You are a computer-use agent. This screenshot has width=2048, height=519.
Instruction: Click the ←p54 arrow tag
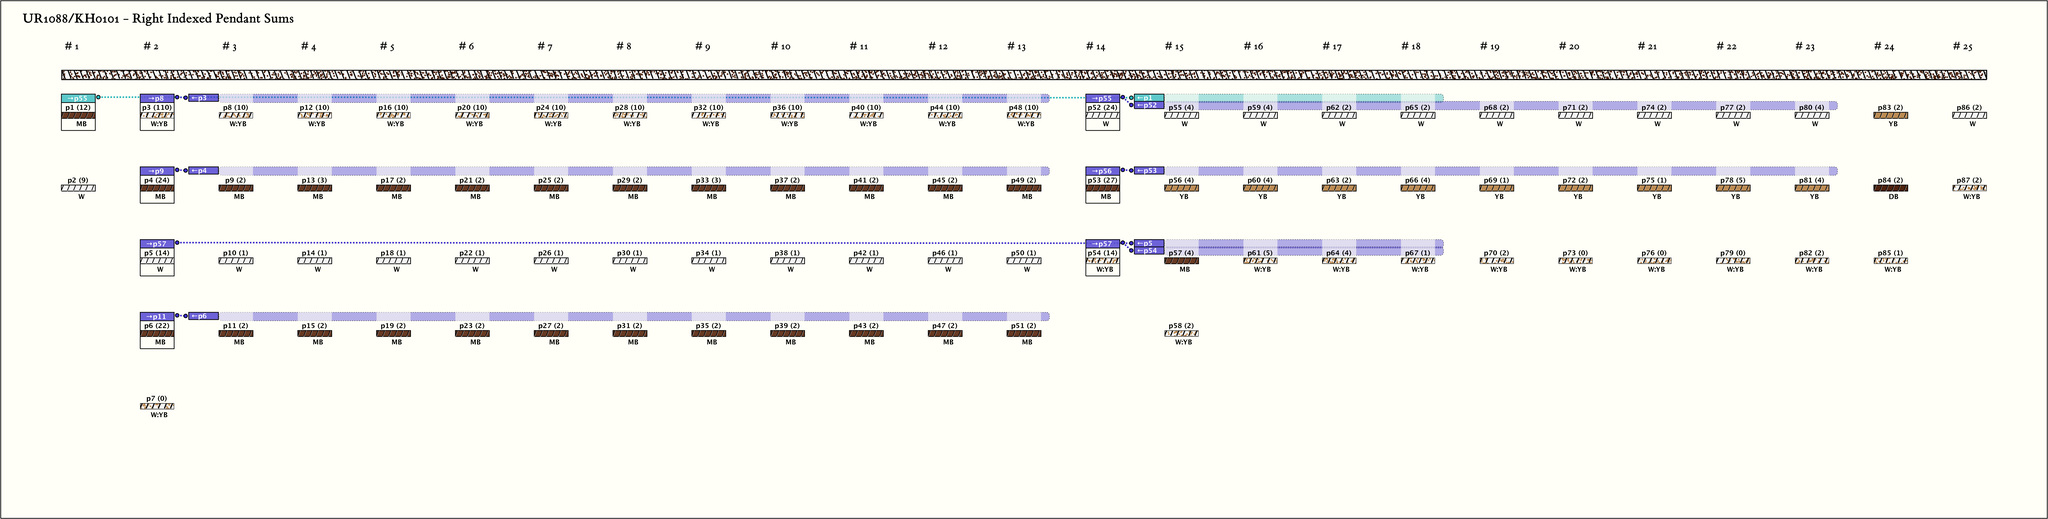(x=1149, y=251)
